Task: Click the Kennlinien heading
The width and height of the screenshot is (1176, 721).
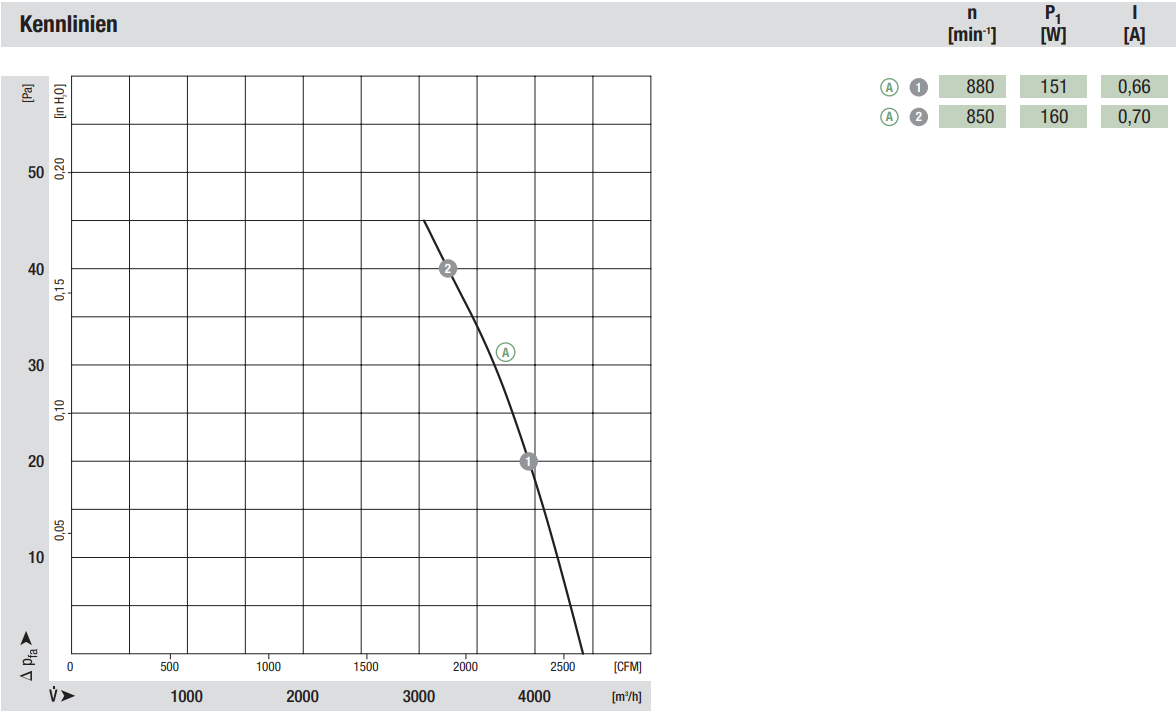Action: (68, 24)
